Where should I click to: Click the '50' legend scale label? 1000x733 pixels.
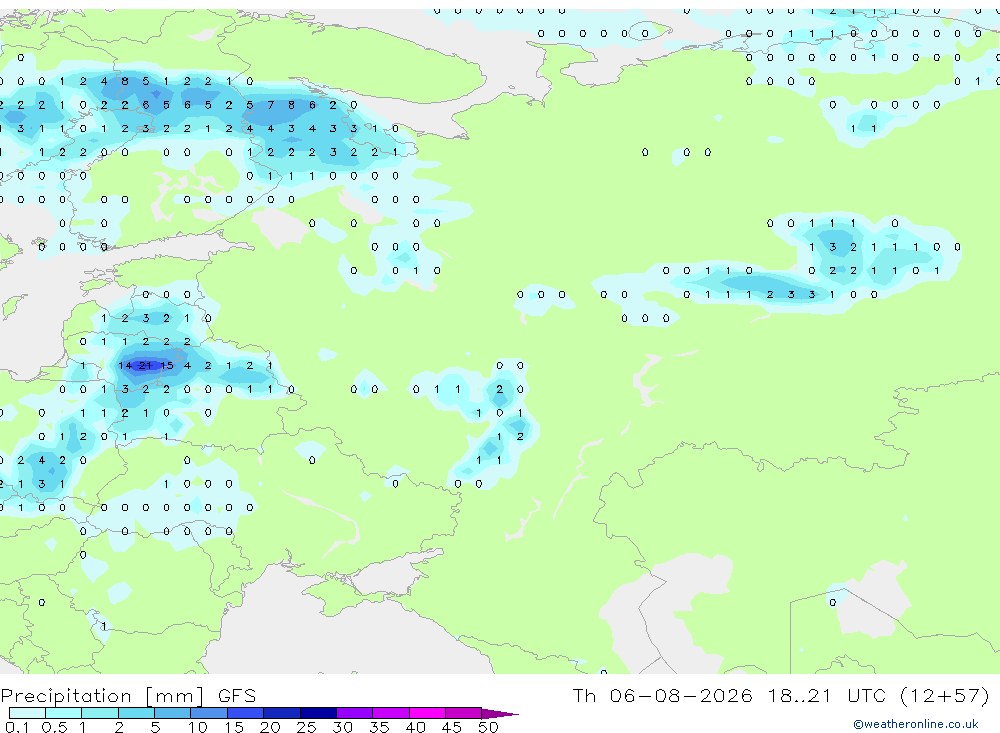[x=488, y=727]
